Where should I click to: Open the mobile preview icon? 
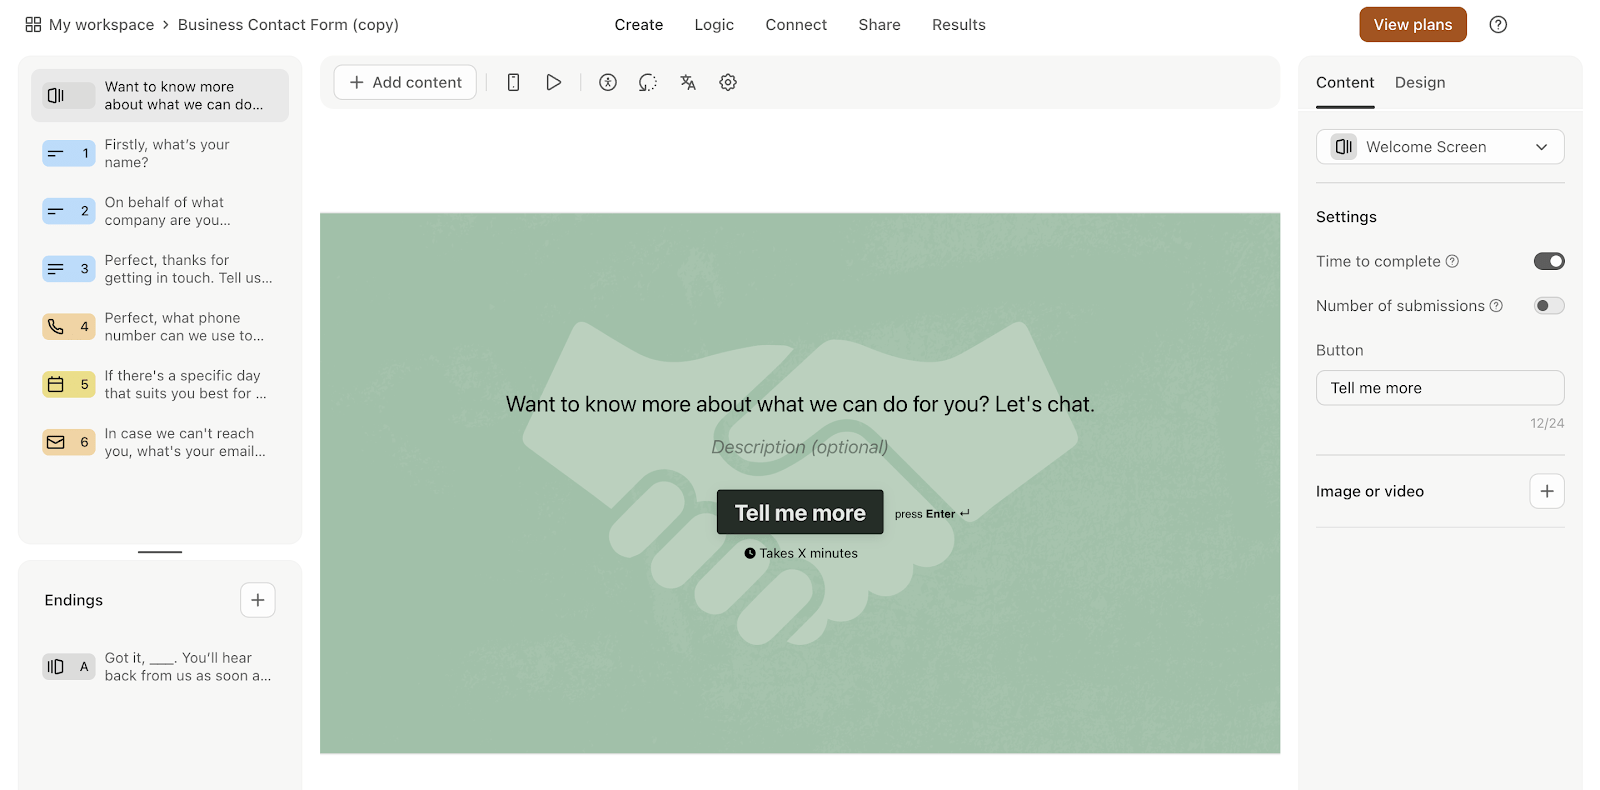coord(513,82)
